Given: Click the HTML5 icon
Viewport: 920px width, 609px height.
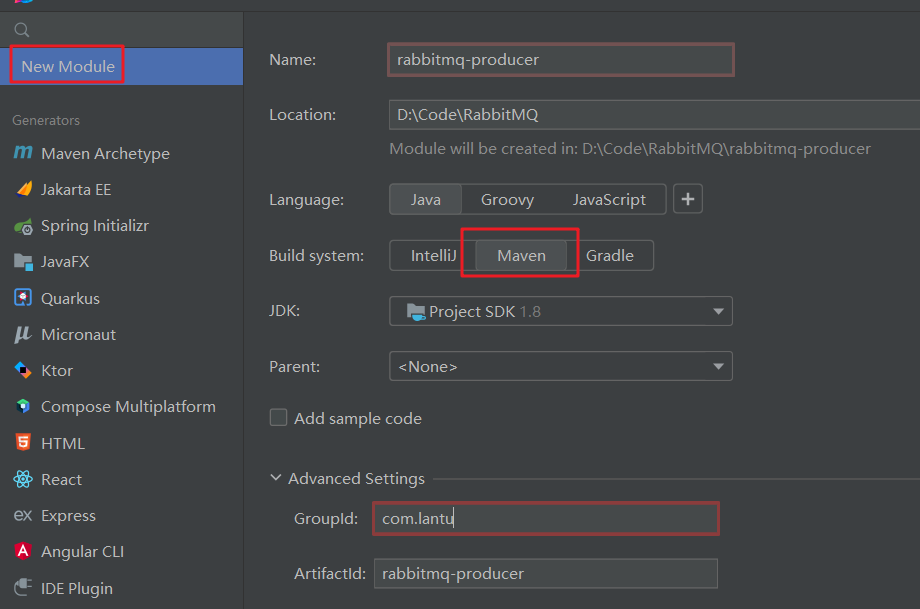Looking at the screenshot, I should click(23, 442).
